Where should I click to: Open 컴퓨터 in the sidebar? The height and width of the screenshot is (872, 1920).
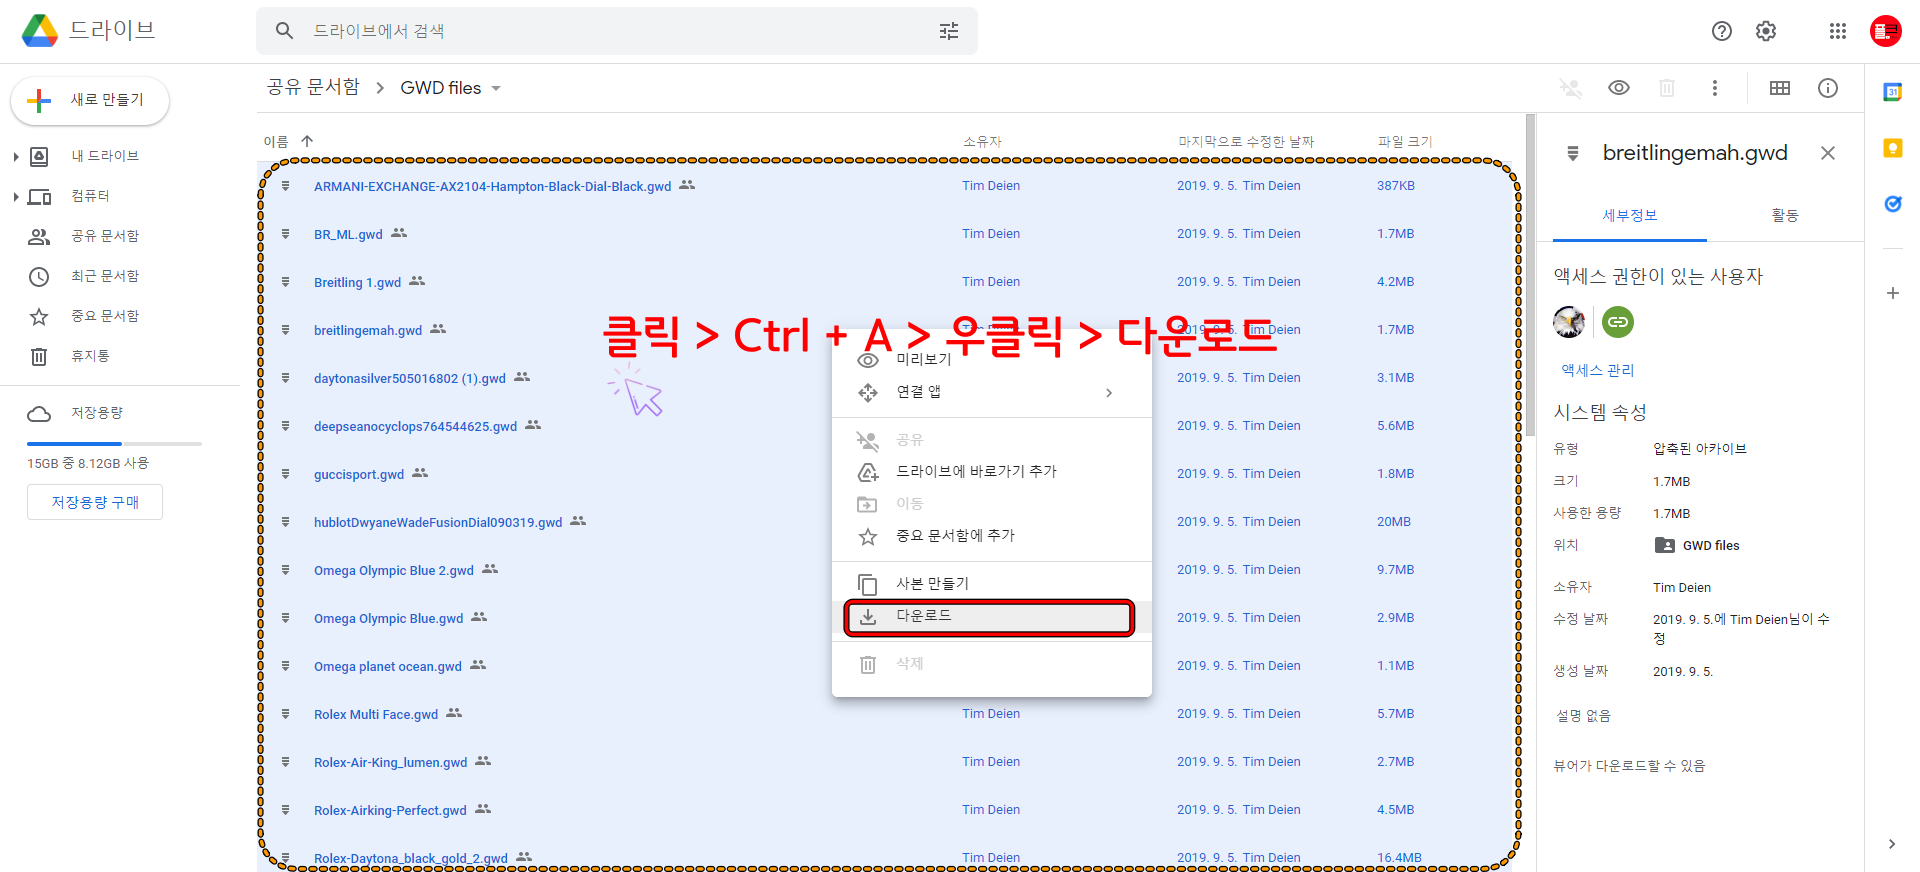pos(90,196)
